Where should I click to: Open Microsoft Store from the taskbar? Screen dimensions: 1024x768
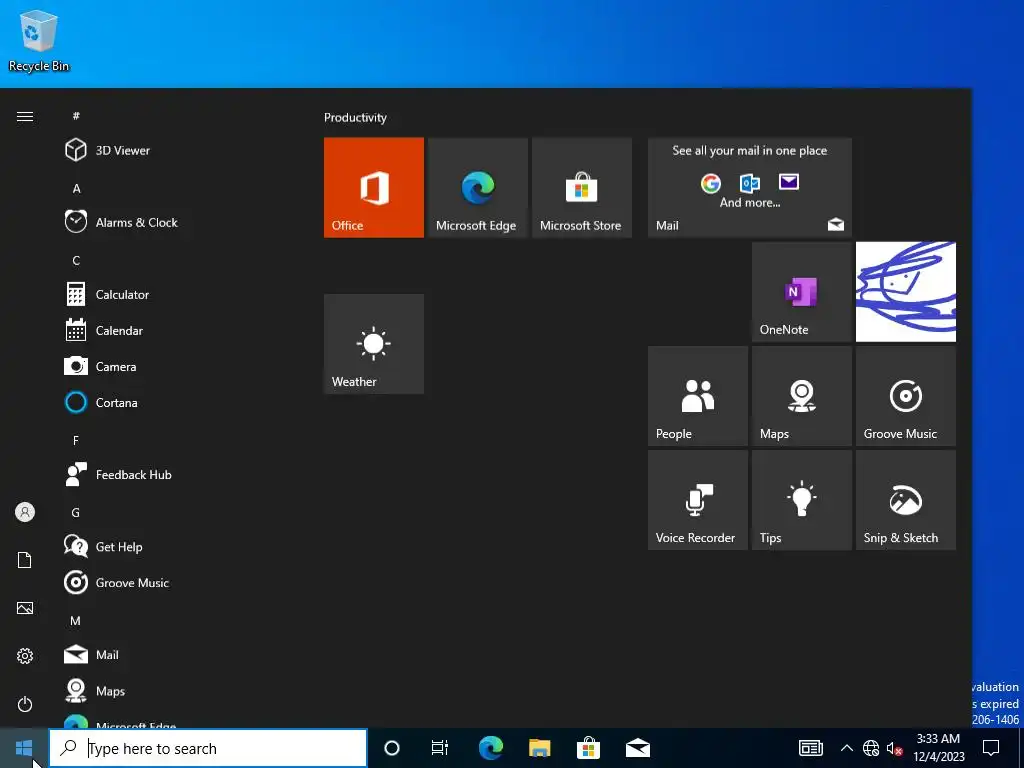(588, 748)
